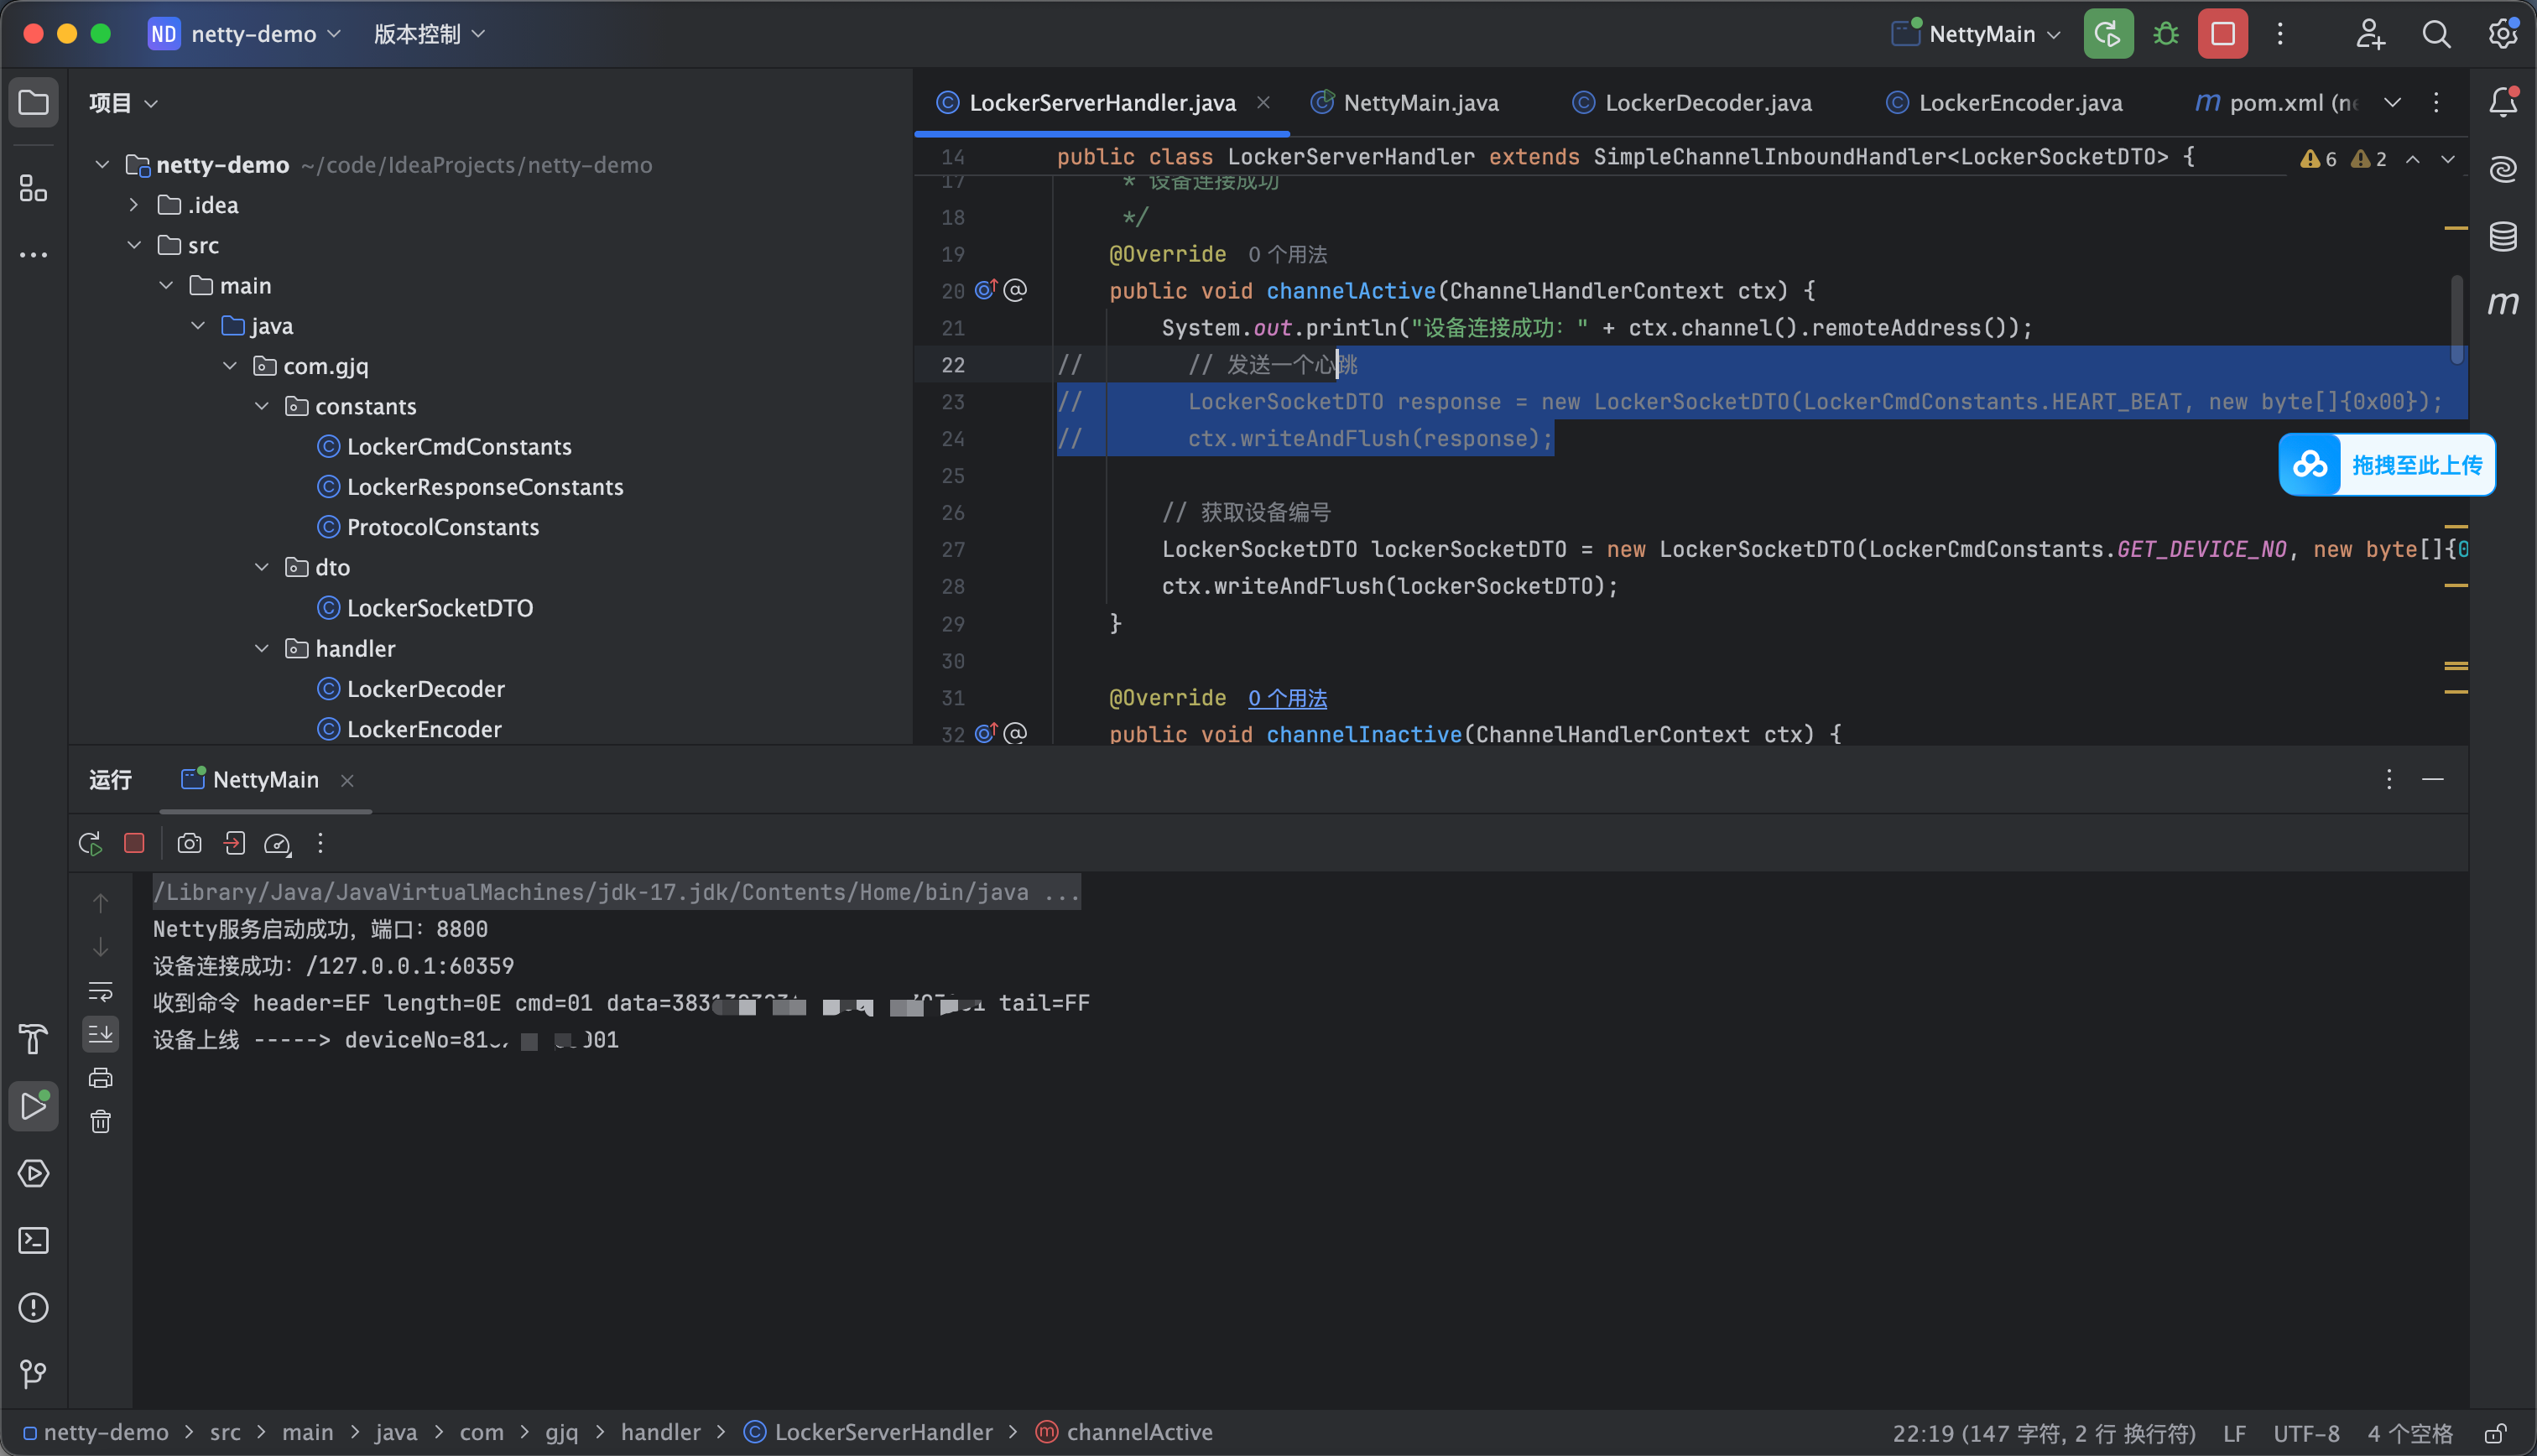
Task: Collapse the constants package folder
Action: point(262,406)
